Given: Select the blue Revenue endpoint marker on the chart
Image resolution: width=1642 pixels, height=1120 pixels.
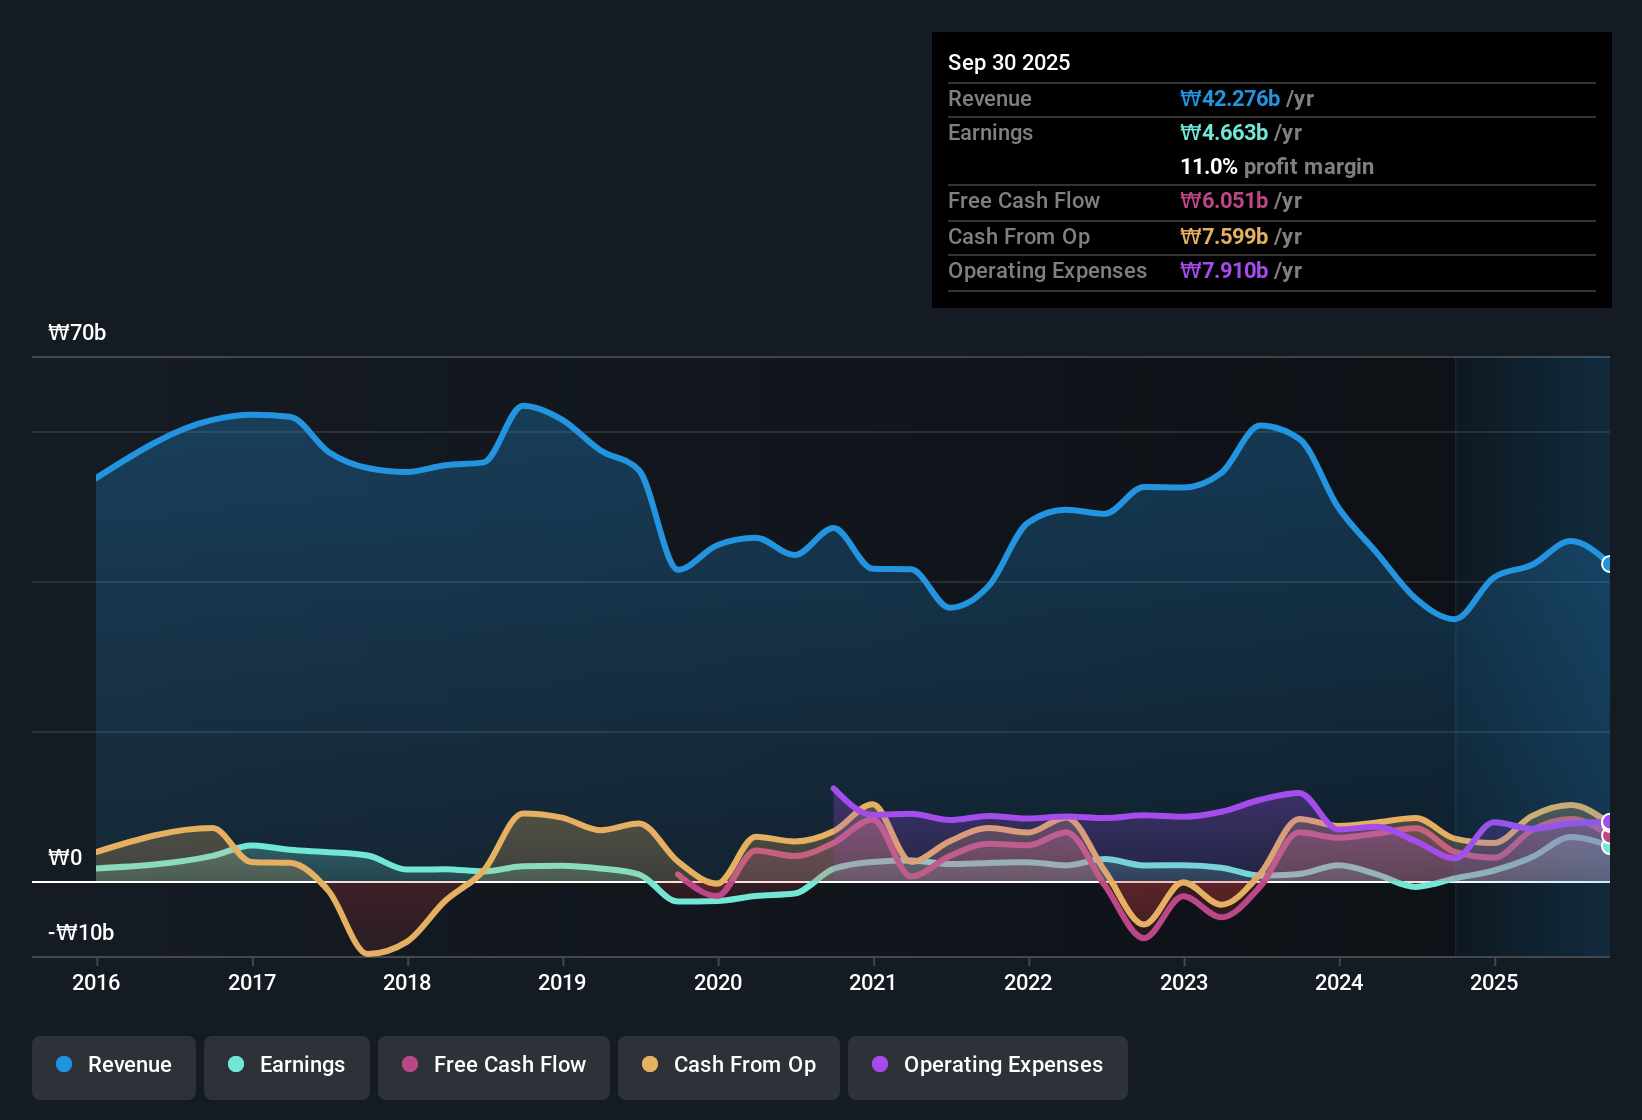Looking at the screenshot, I should tap(1608, 564).
